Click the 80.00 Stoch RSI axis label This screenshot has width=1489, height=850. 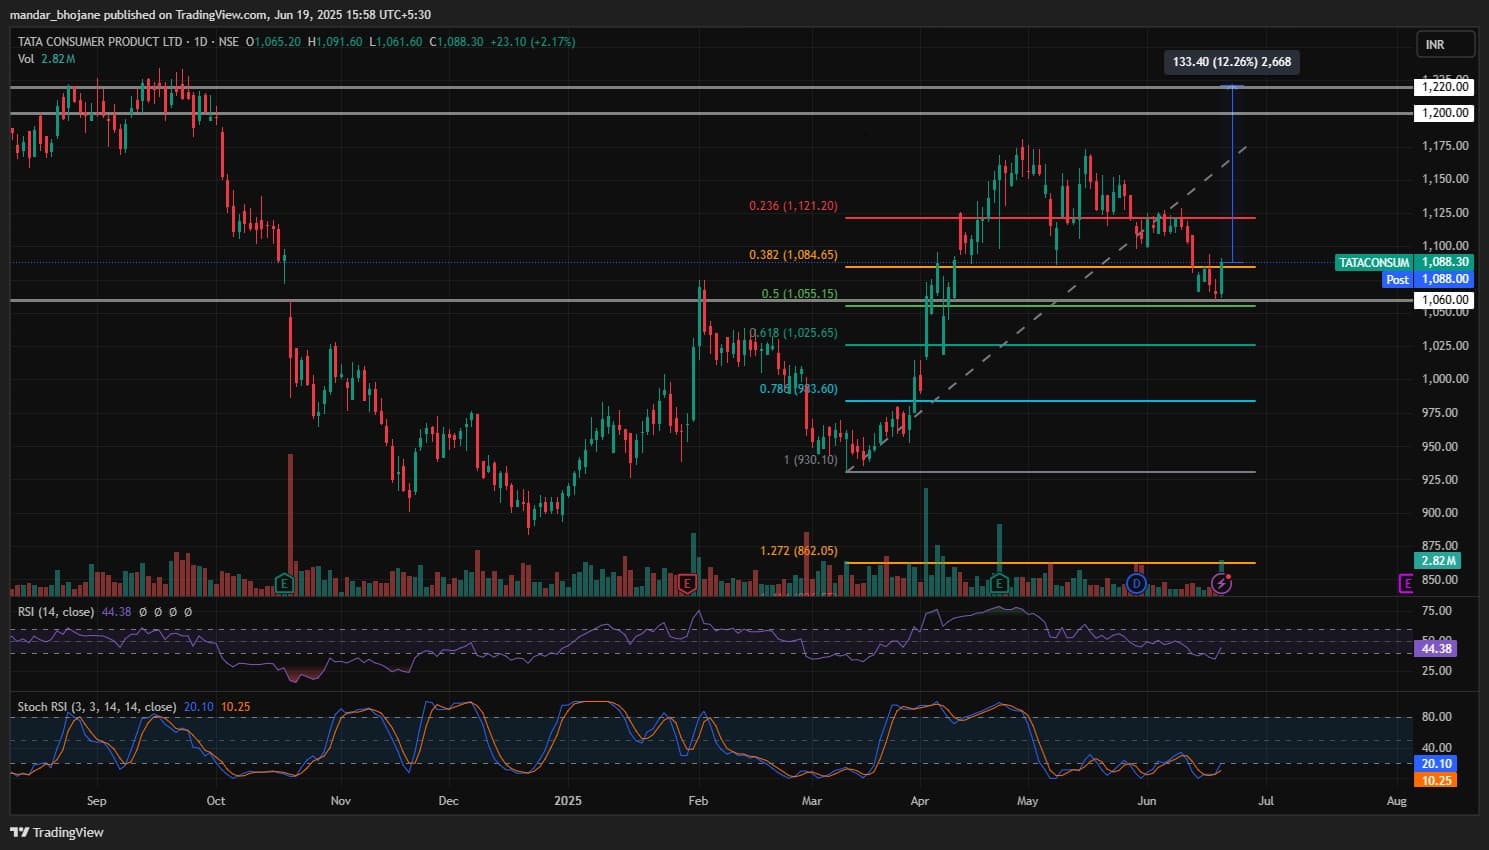tap(1437, 717)
